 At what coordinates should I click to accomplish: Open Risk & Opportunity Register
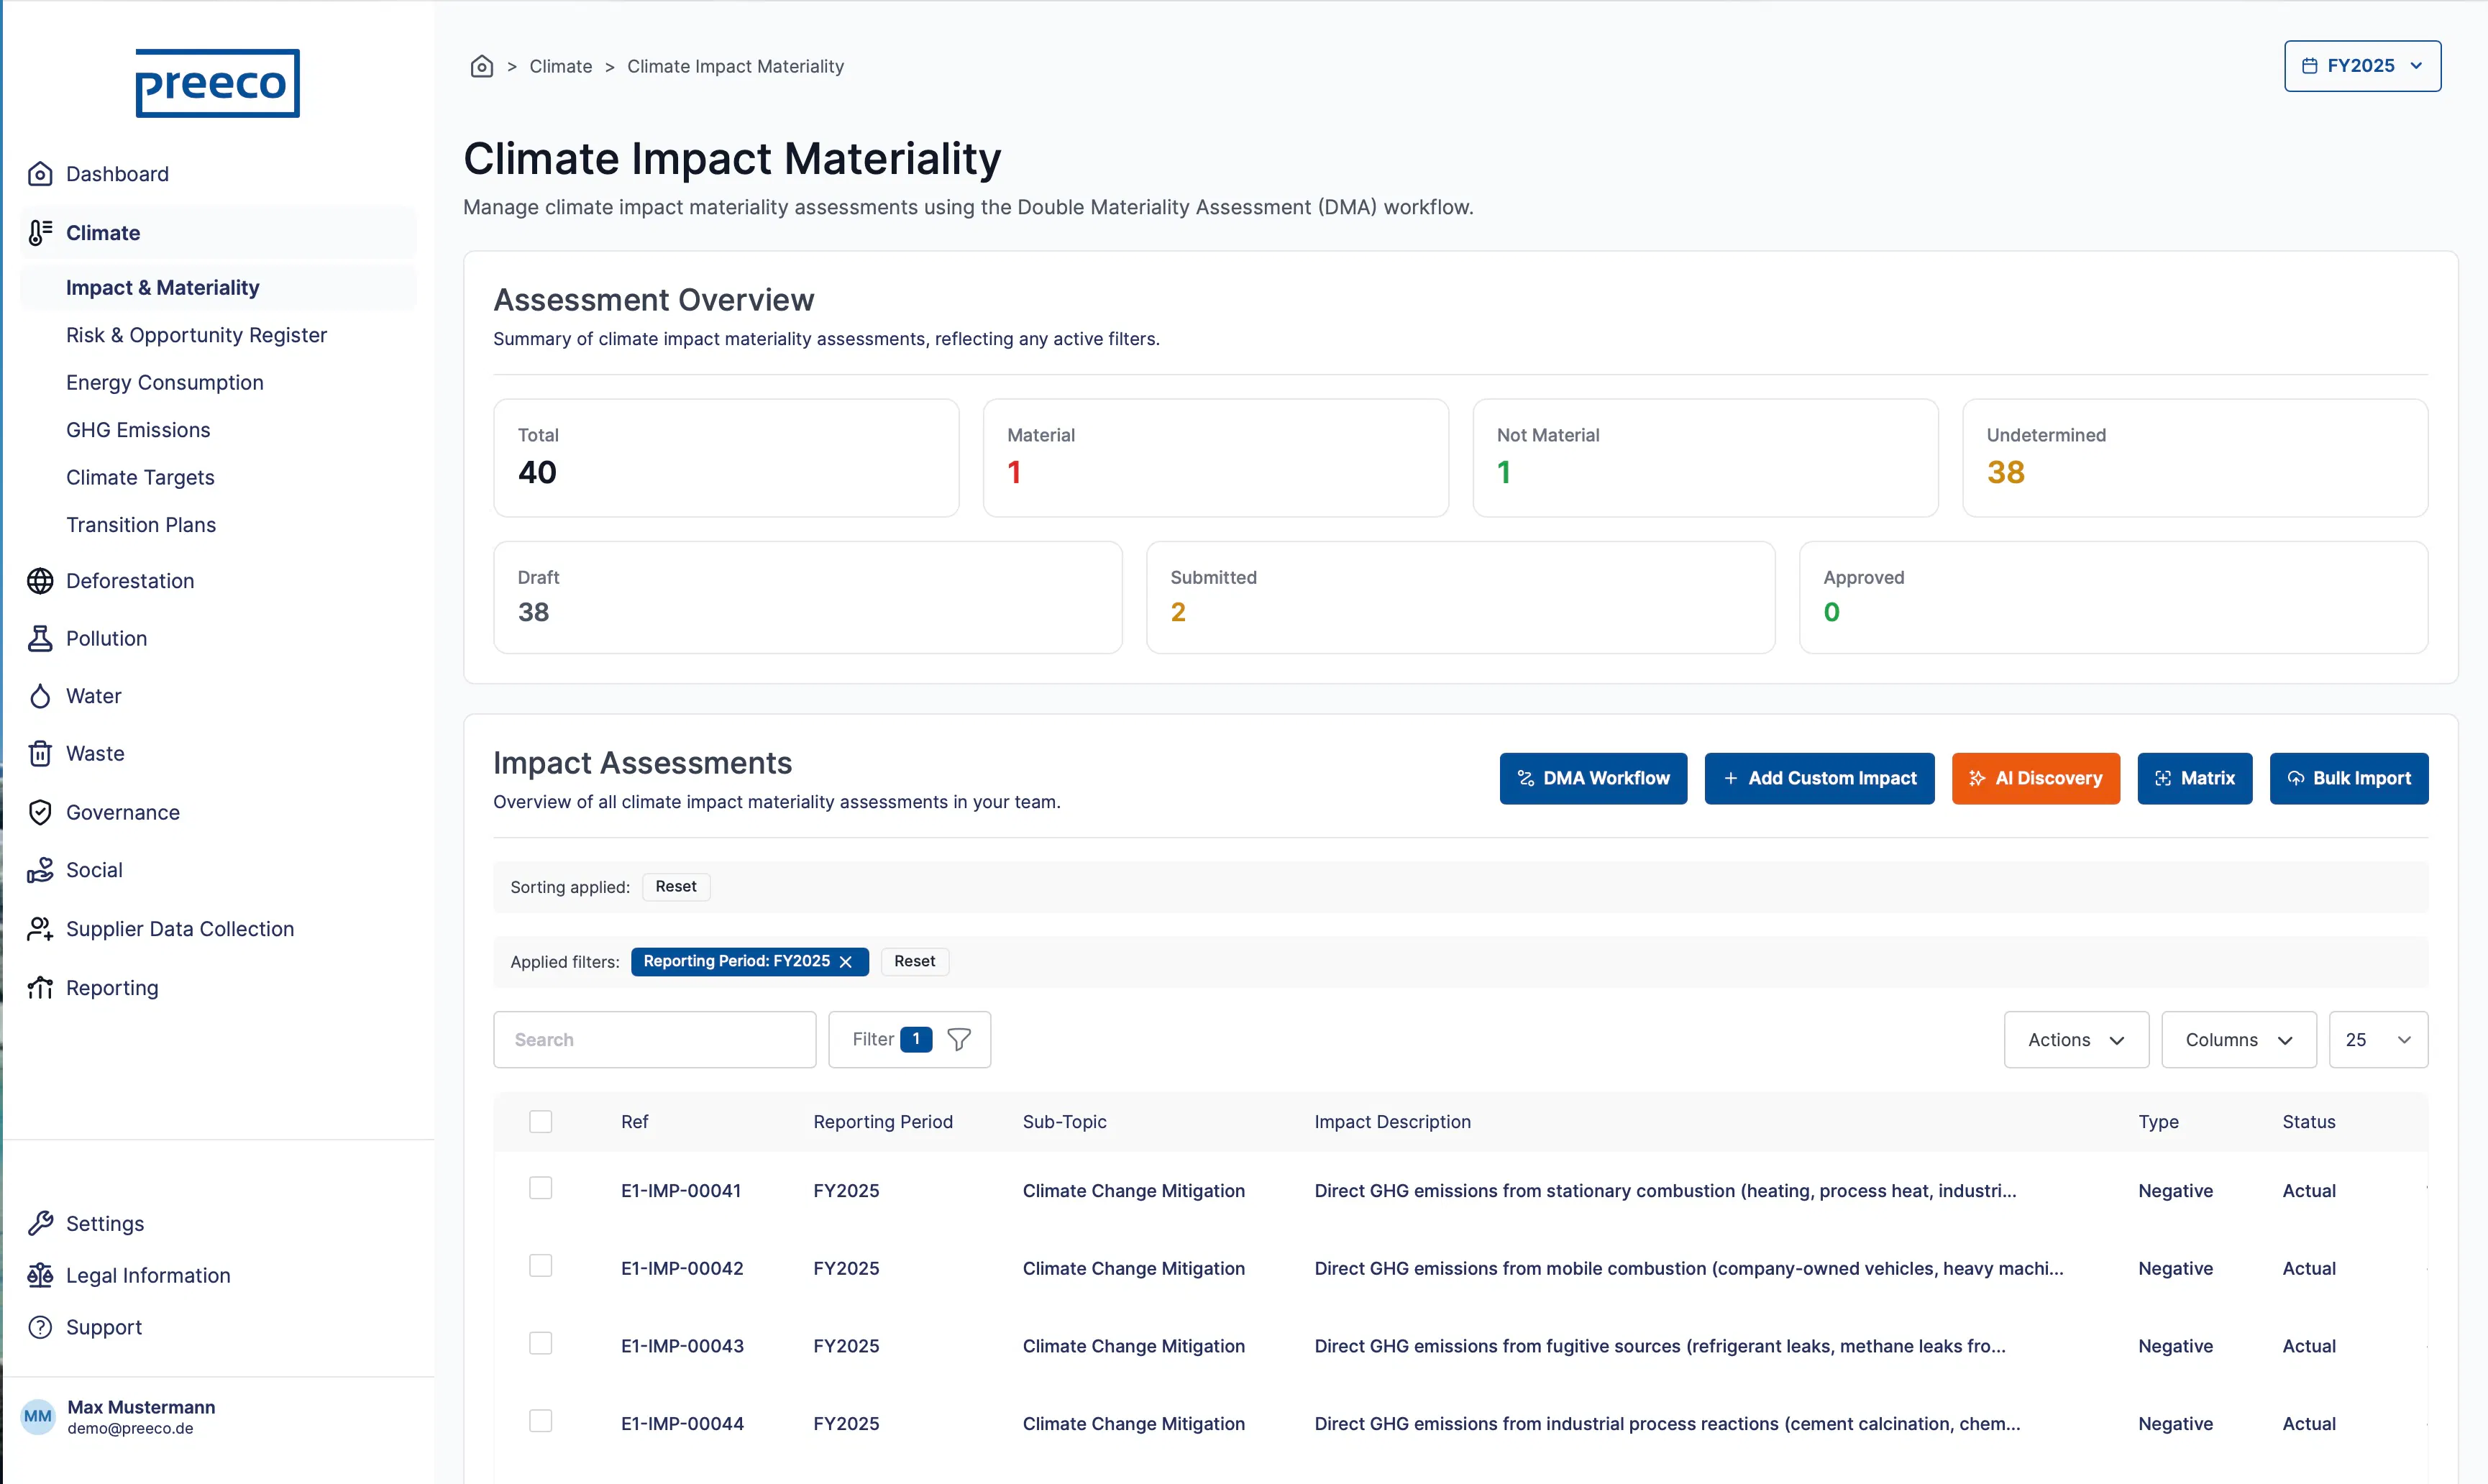coord(196,335)
